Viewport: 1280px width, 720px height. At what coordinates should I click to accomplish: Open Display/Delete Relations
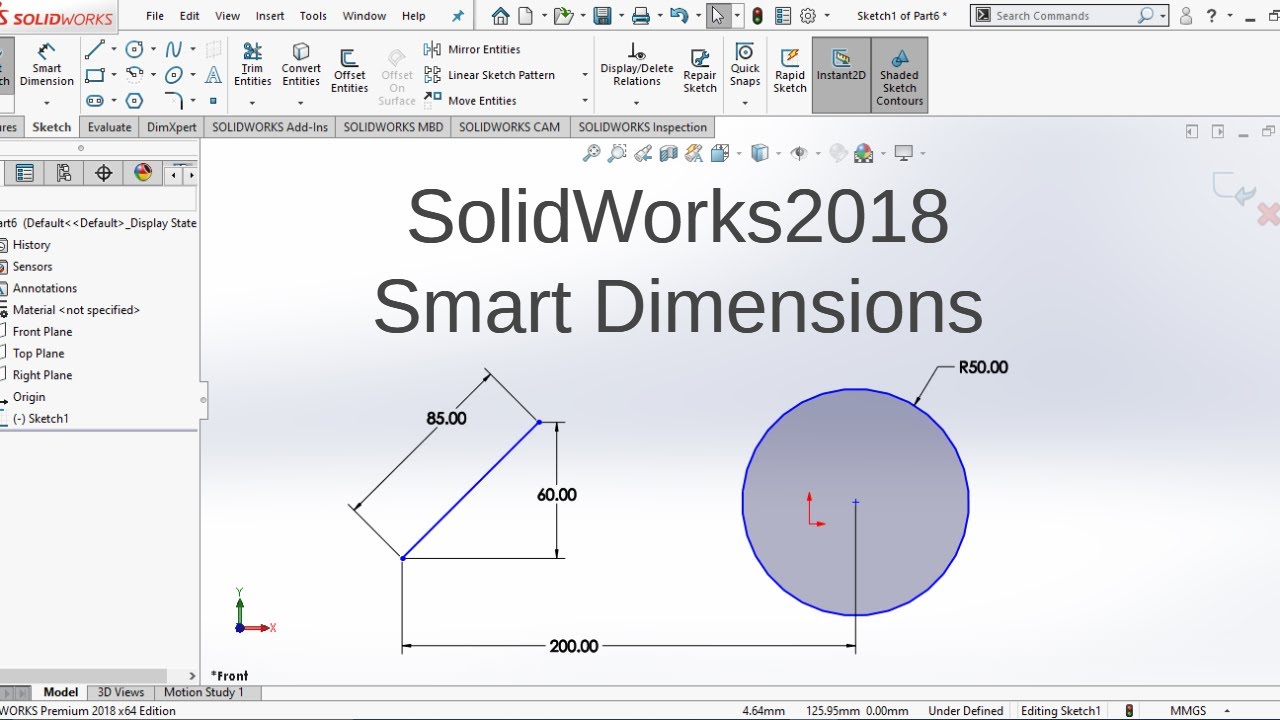click(637, 65)
